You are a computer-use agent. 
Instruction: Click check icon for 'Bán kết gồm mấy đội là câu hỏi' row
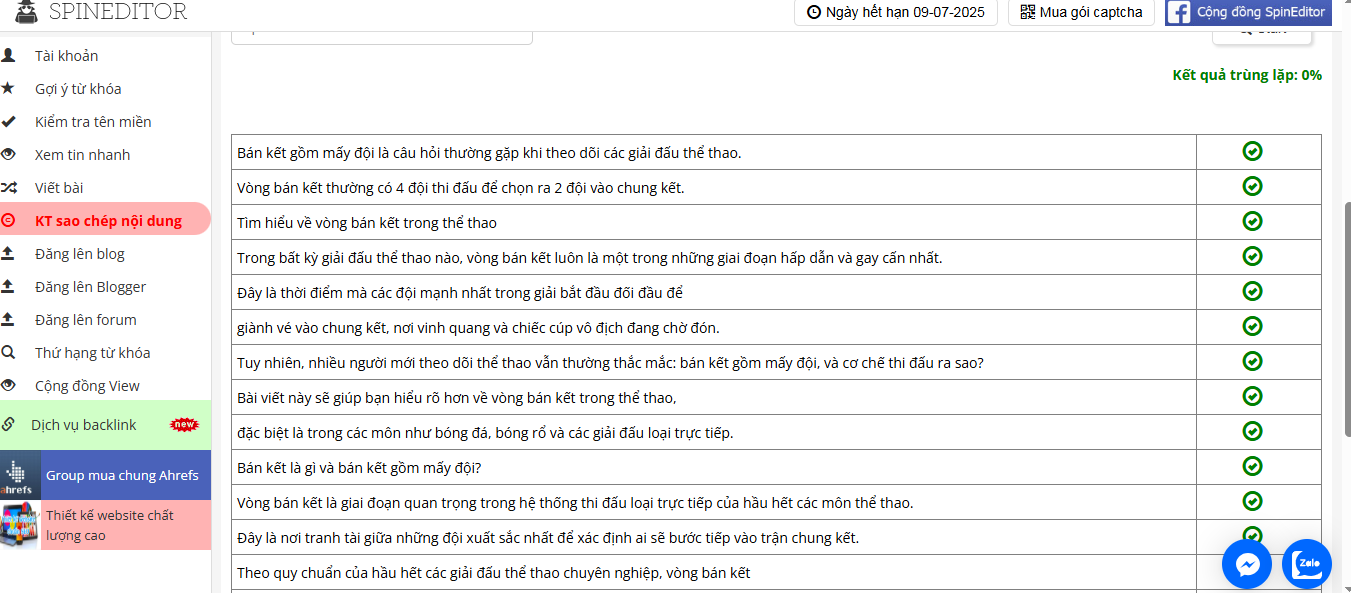(x=1252, y=151)
